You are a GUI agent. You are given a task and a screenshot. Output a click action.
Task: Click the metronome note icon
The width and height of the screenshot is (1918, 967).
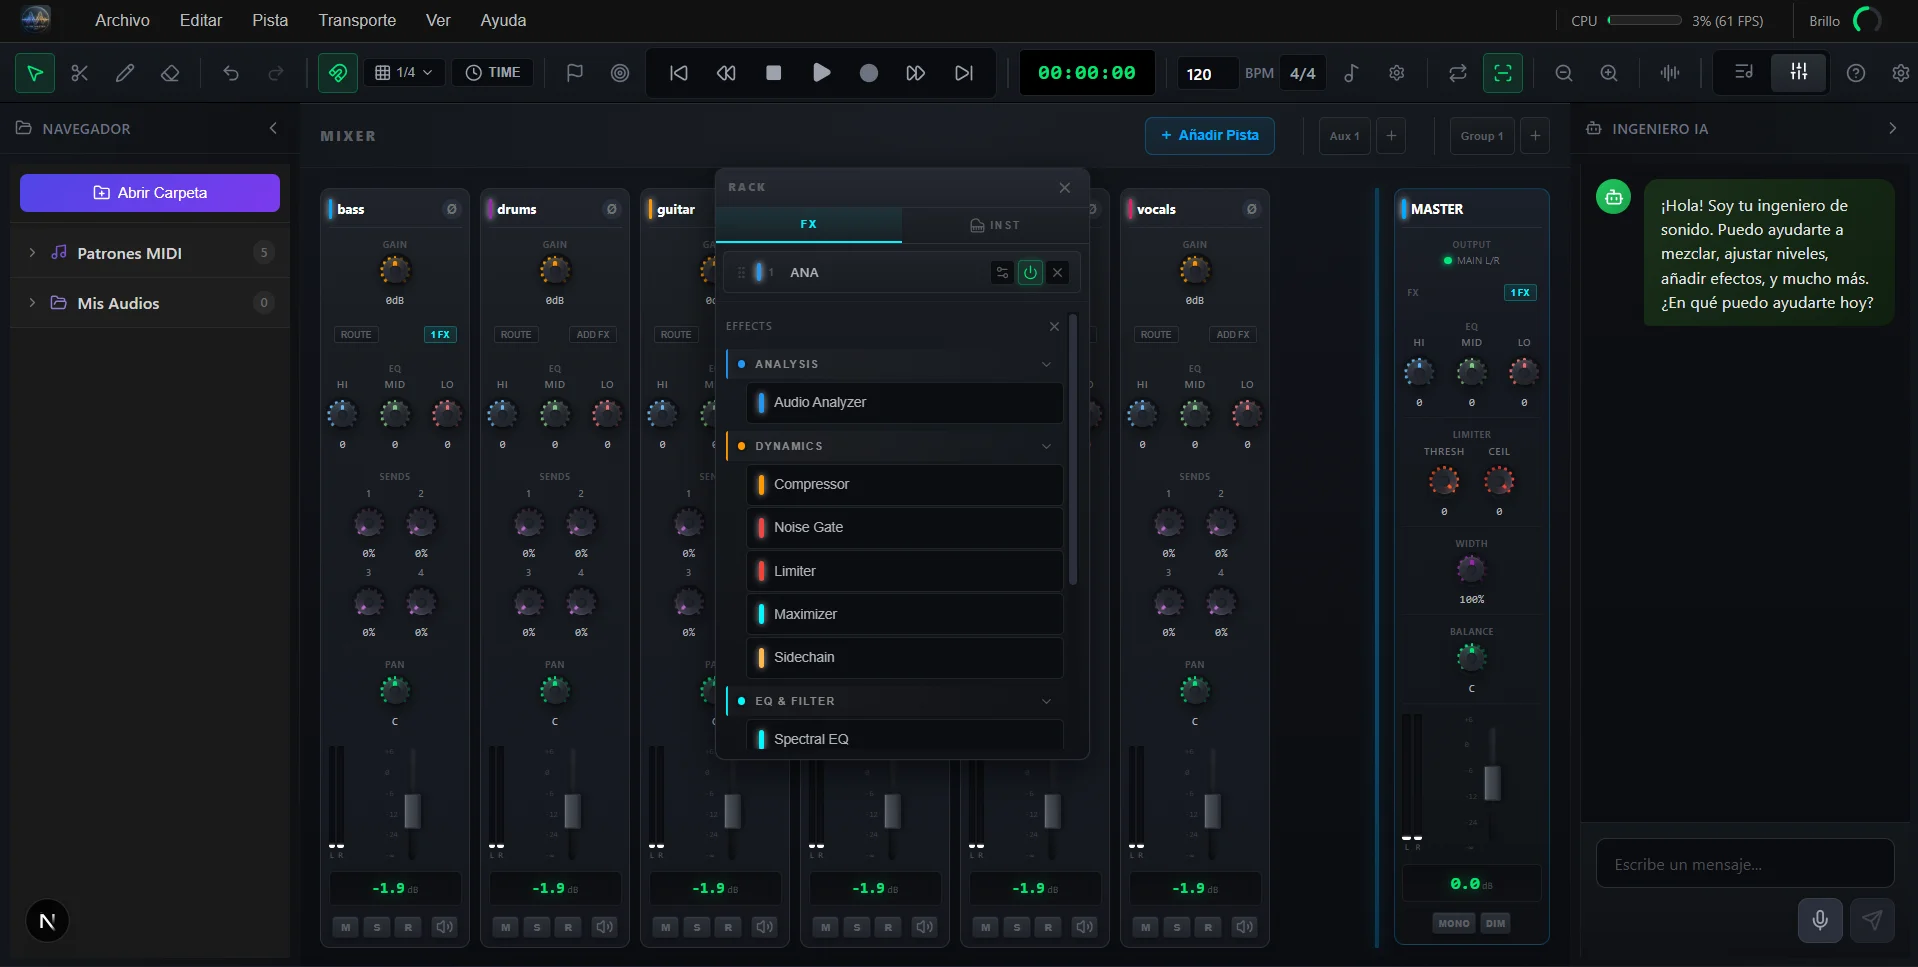pos(1351,73)
